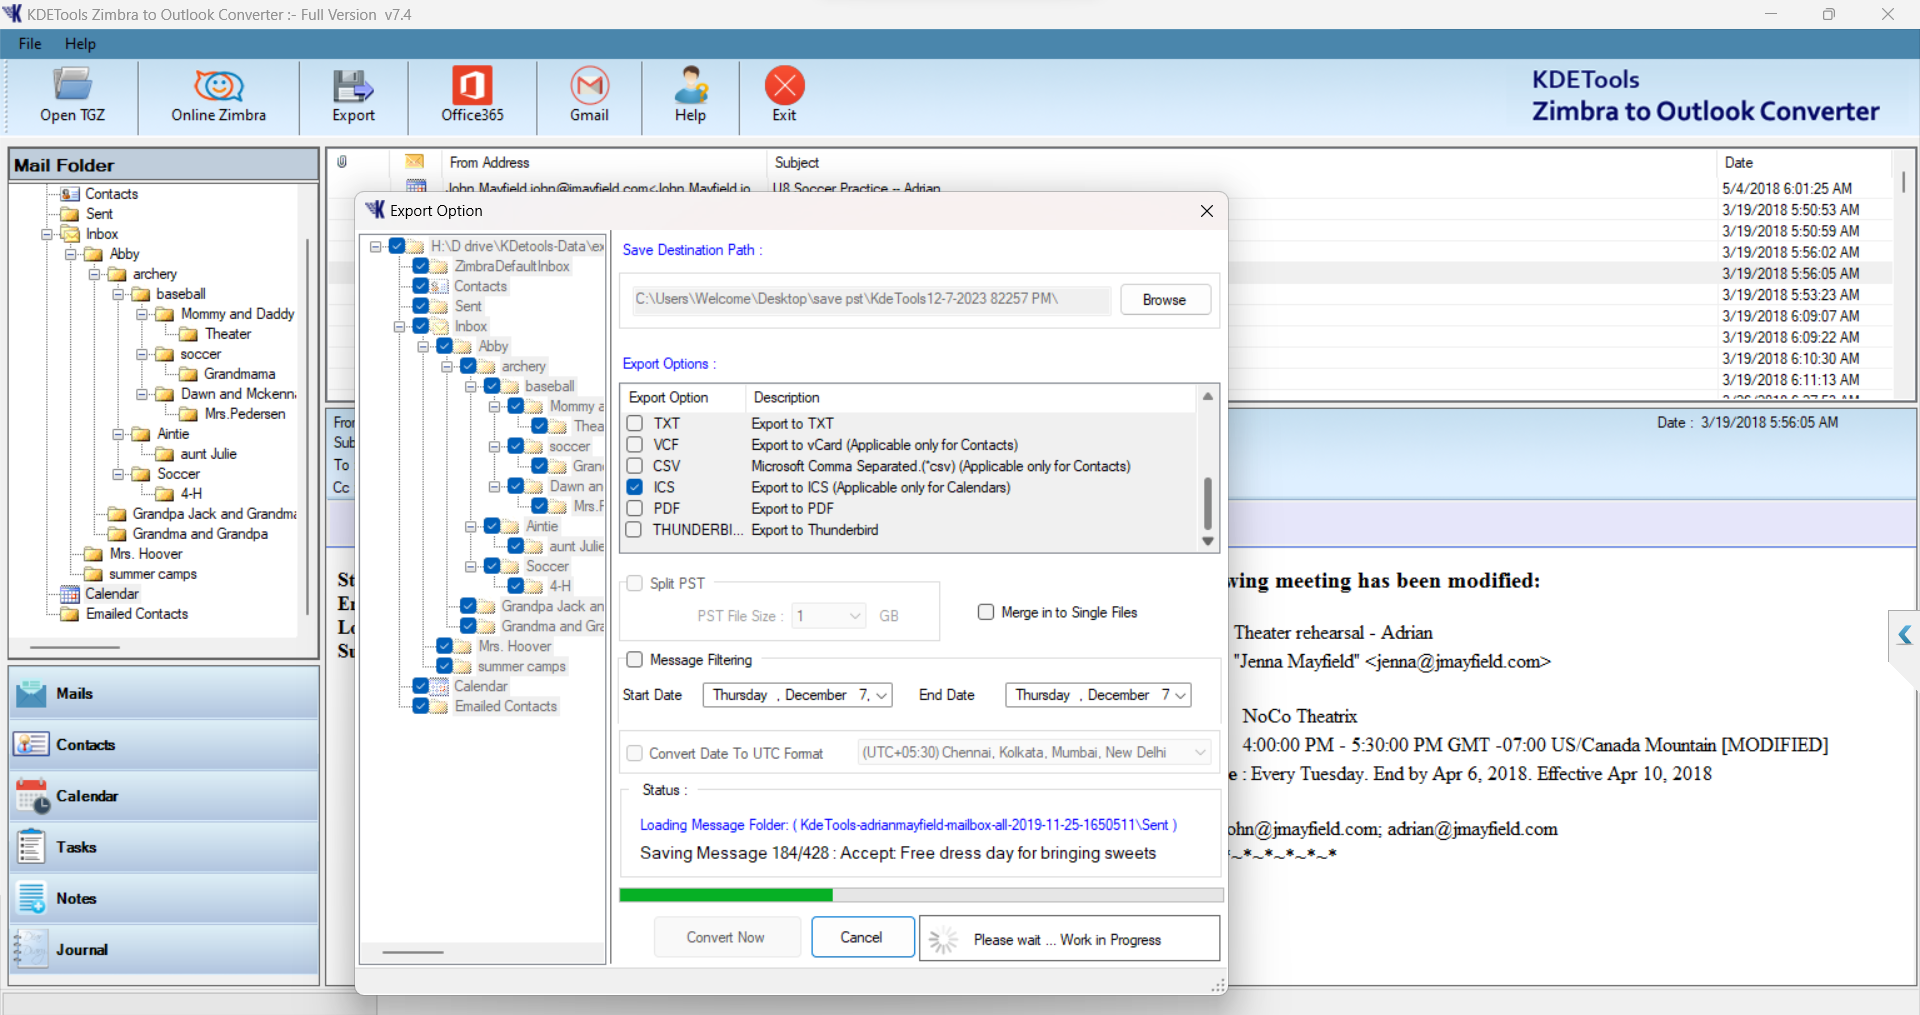Open Start Date picker dropdown
The width and height of the screenshot is (1920, 1015).
tap(882, 695)
